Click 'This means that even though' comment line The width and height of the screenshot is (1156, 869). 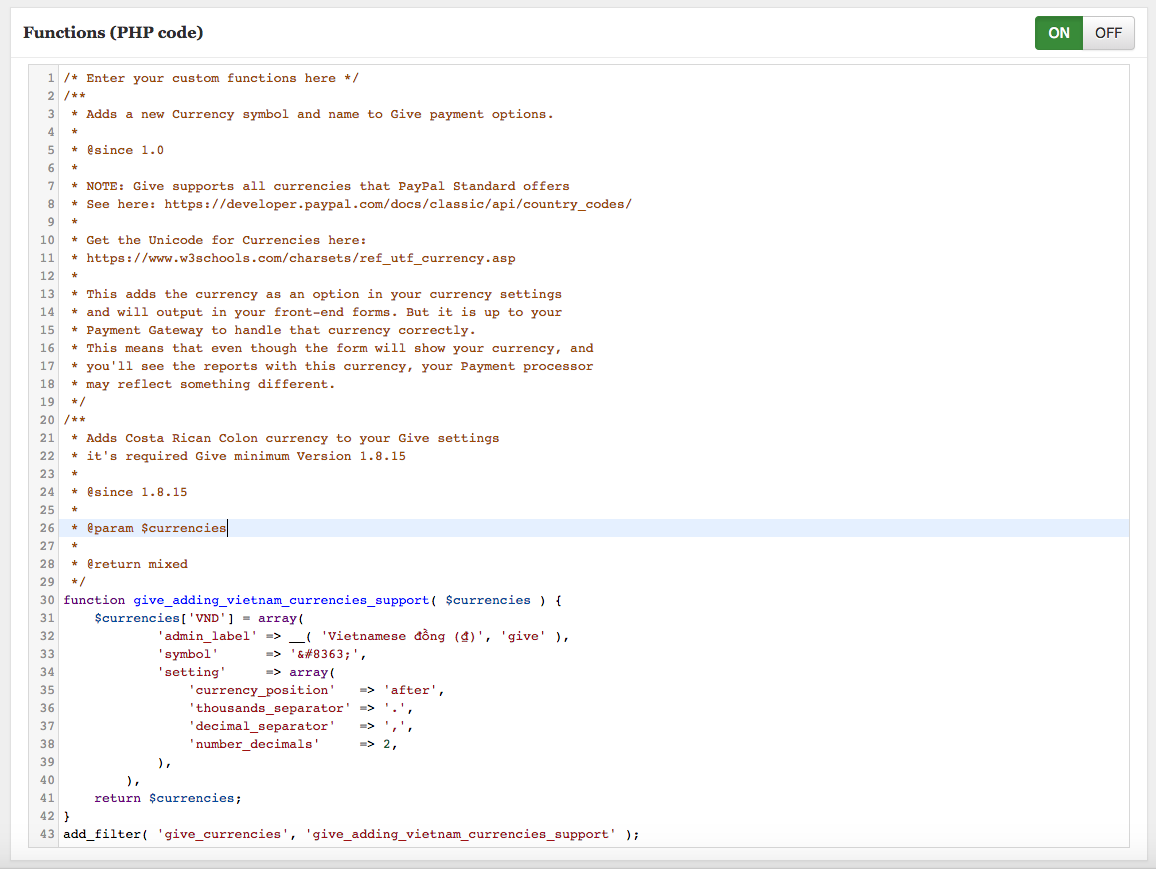(332, 349)
